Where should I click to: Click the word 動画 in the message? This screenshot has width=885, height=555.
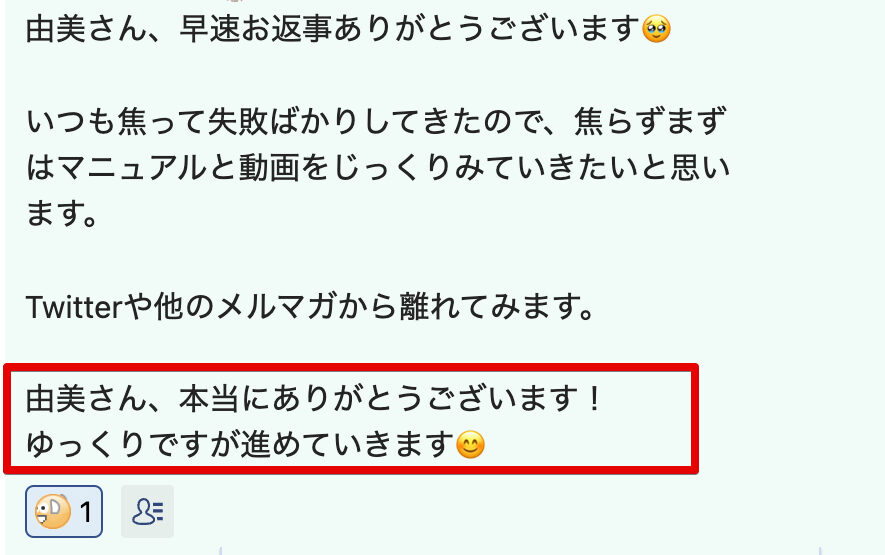tap(269, 168)
